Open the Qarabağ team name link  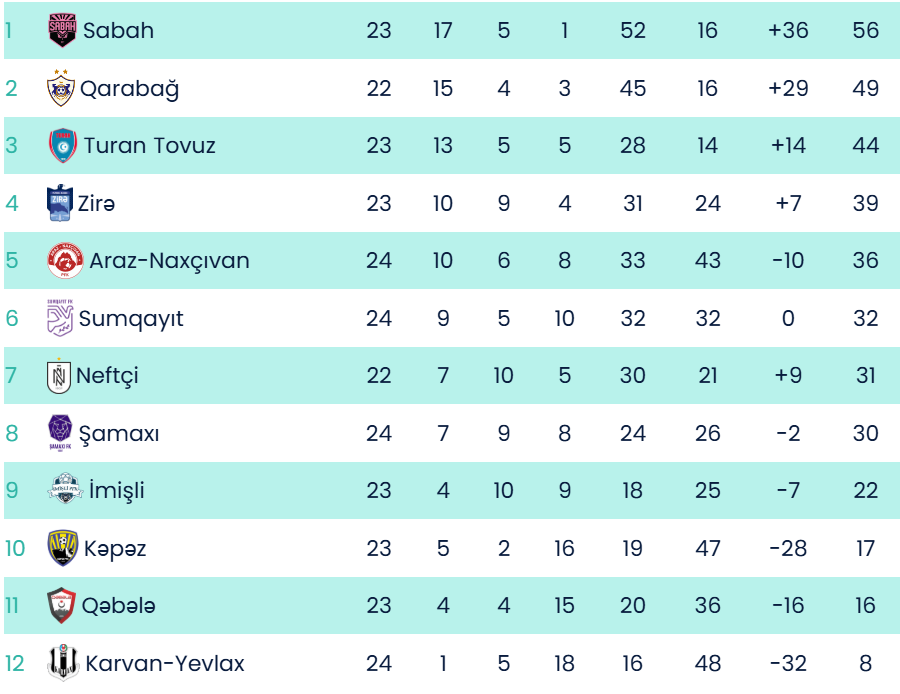pyautogui.click(x=130, y=88)
